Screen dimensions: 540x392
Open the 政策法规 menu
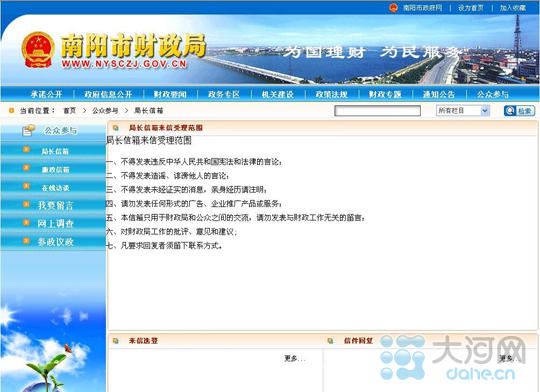[x=332, y=94]
